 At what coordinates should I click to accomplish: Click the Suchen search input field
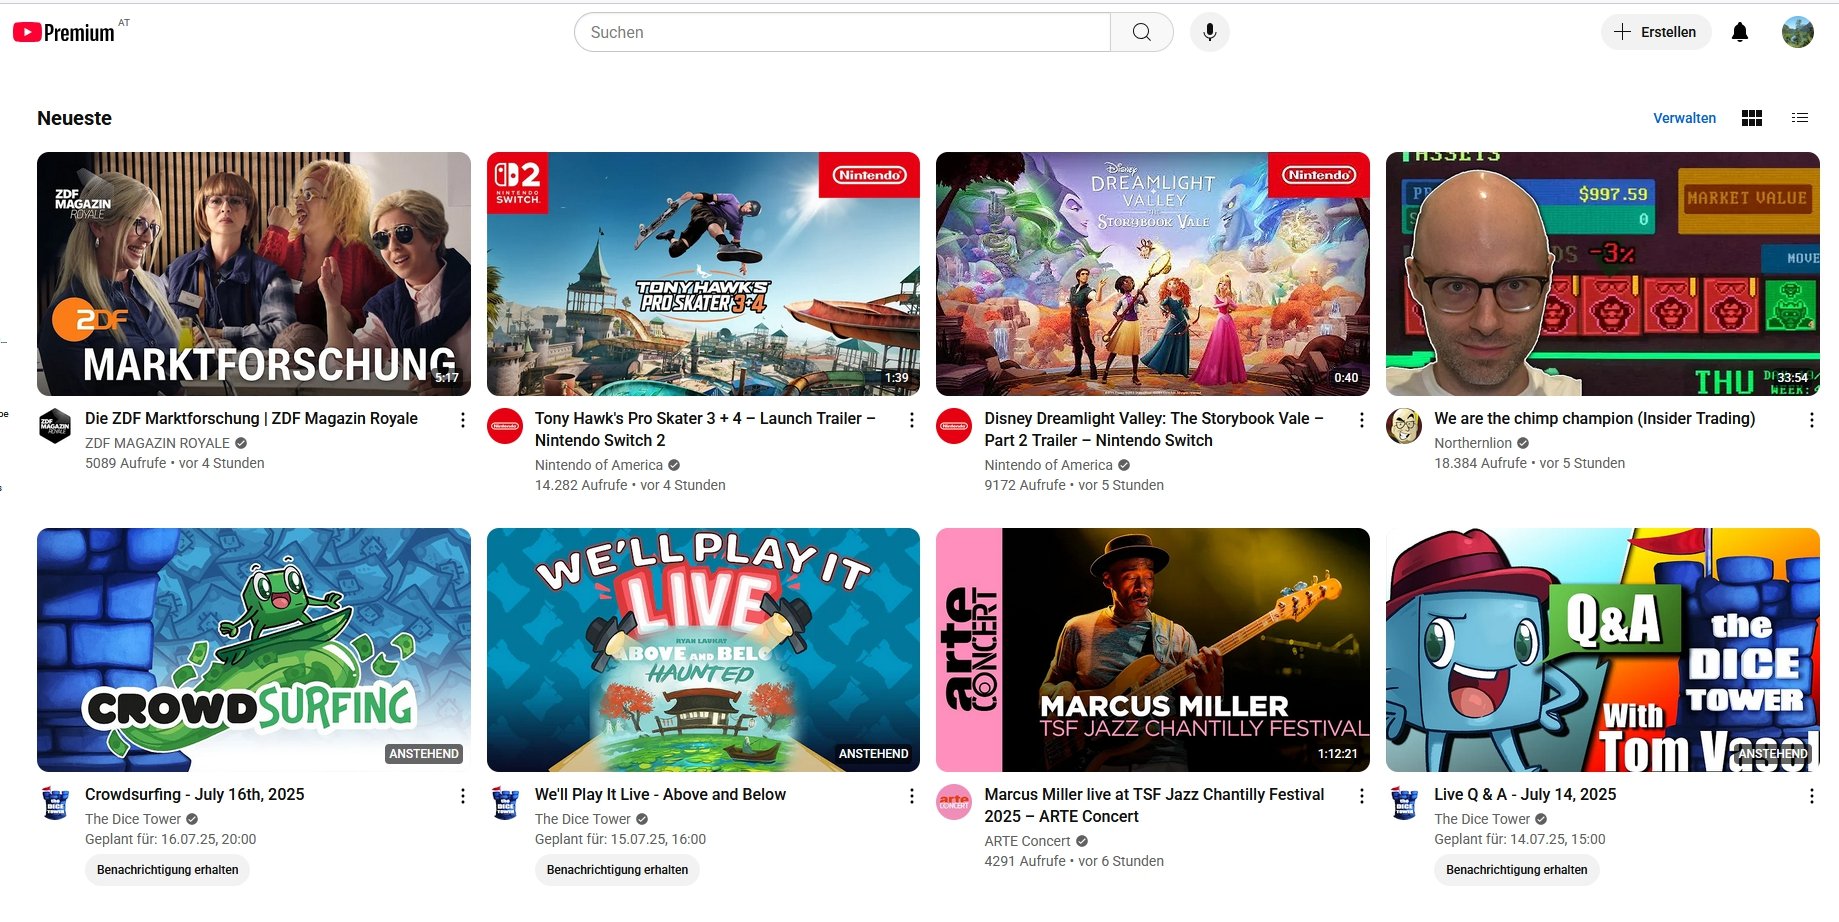(x=840, y=32)
